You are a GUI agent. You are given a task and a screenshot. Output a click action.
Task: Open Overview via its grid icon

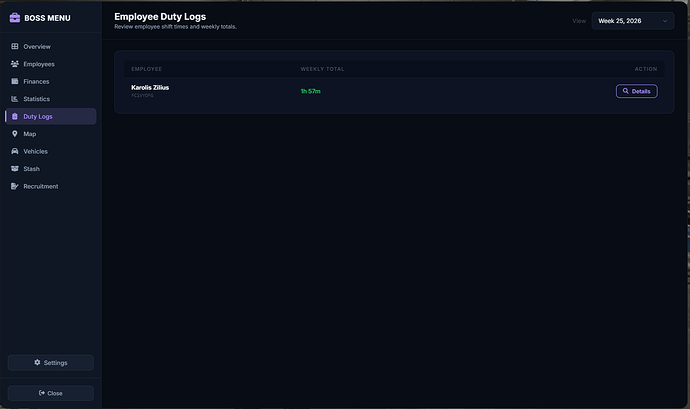[15, 46]
